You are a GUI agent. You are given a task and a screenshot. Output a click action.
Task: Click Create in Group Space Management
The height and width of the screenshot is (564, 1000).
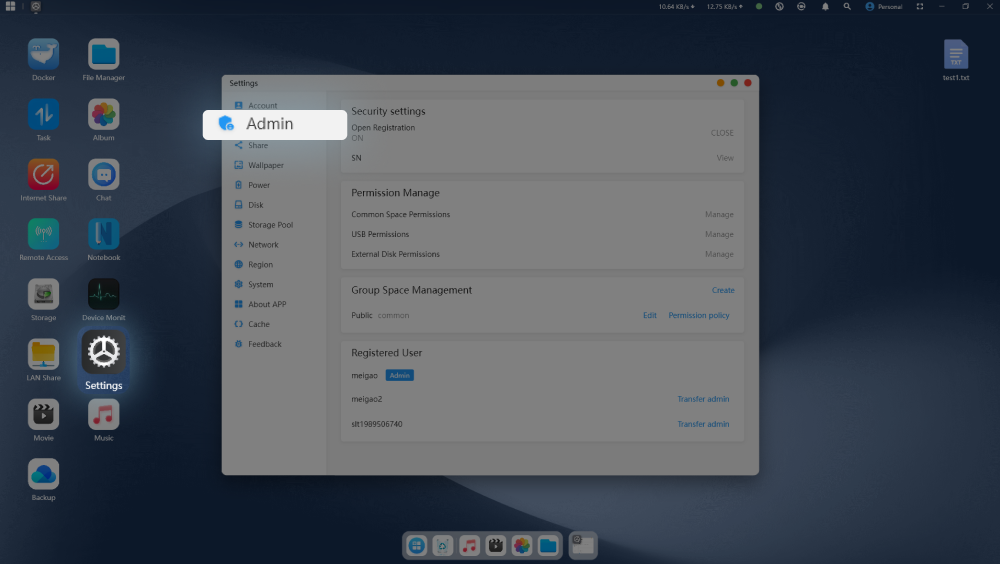pyautogui.click(x=723, y=290)
